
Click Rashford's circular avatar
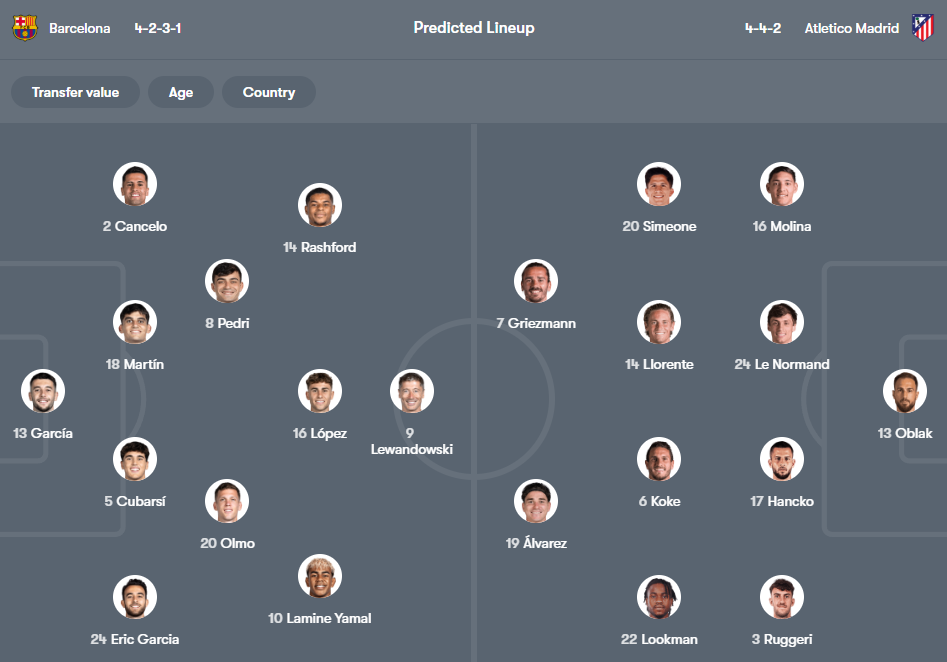tap(320, 205)
